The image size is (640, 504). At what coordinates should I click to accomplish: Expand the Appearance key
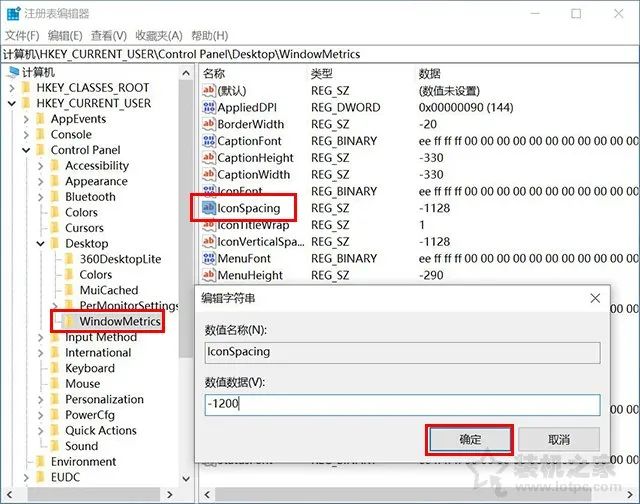[40, 181]
